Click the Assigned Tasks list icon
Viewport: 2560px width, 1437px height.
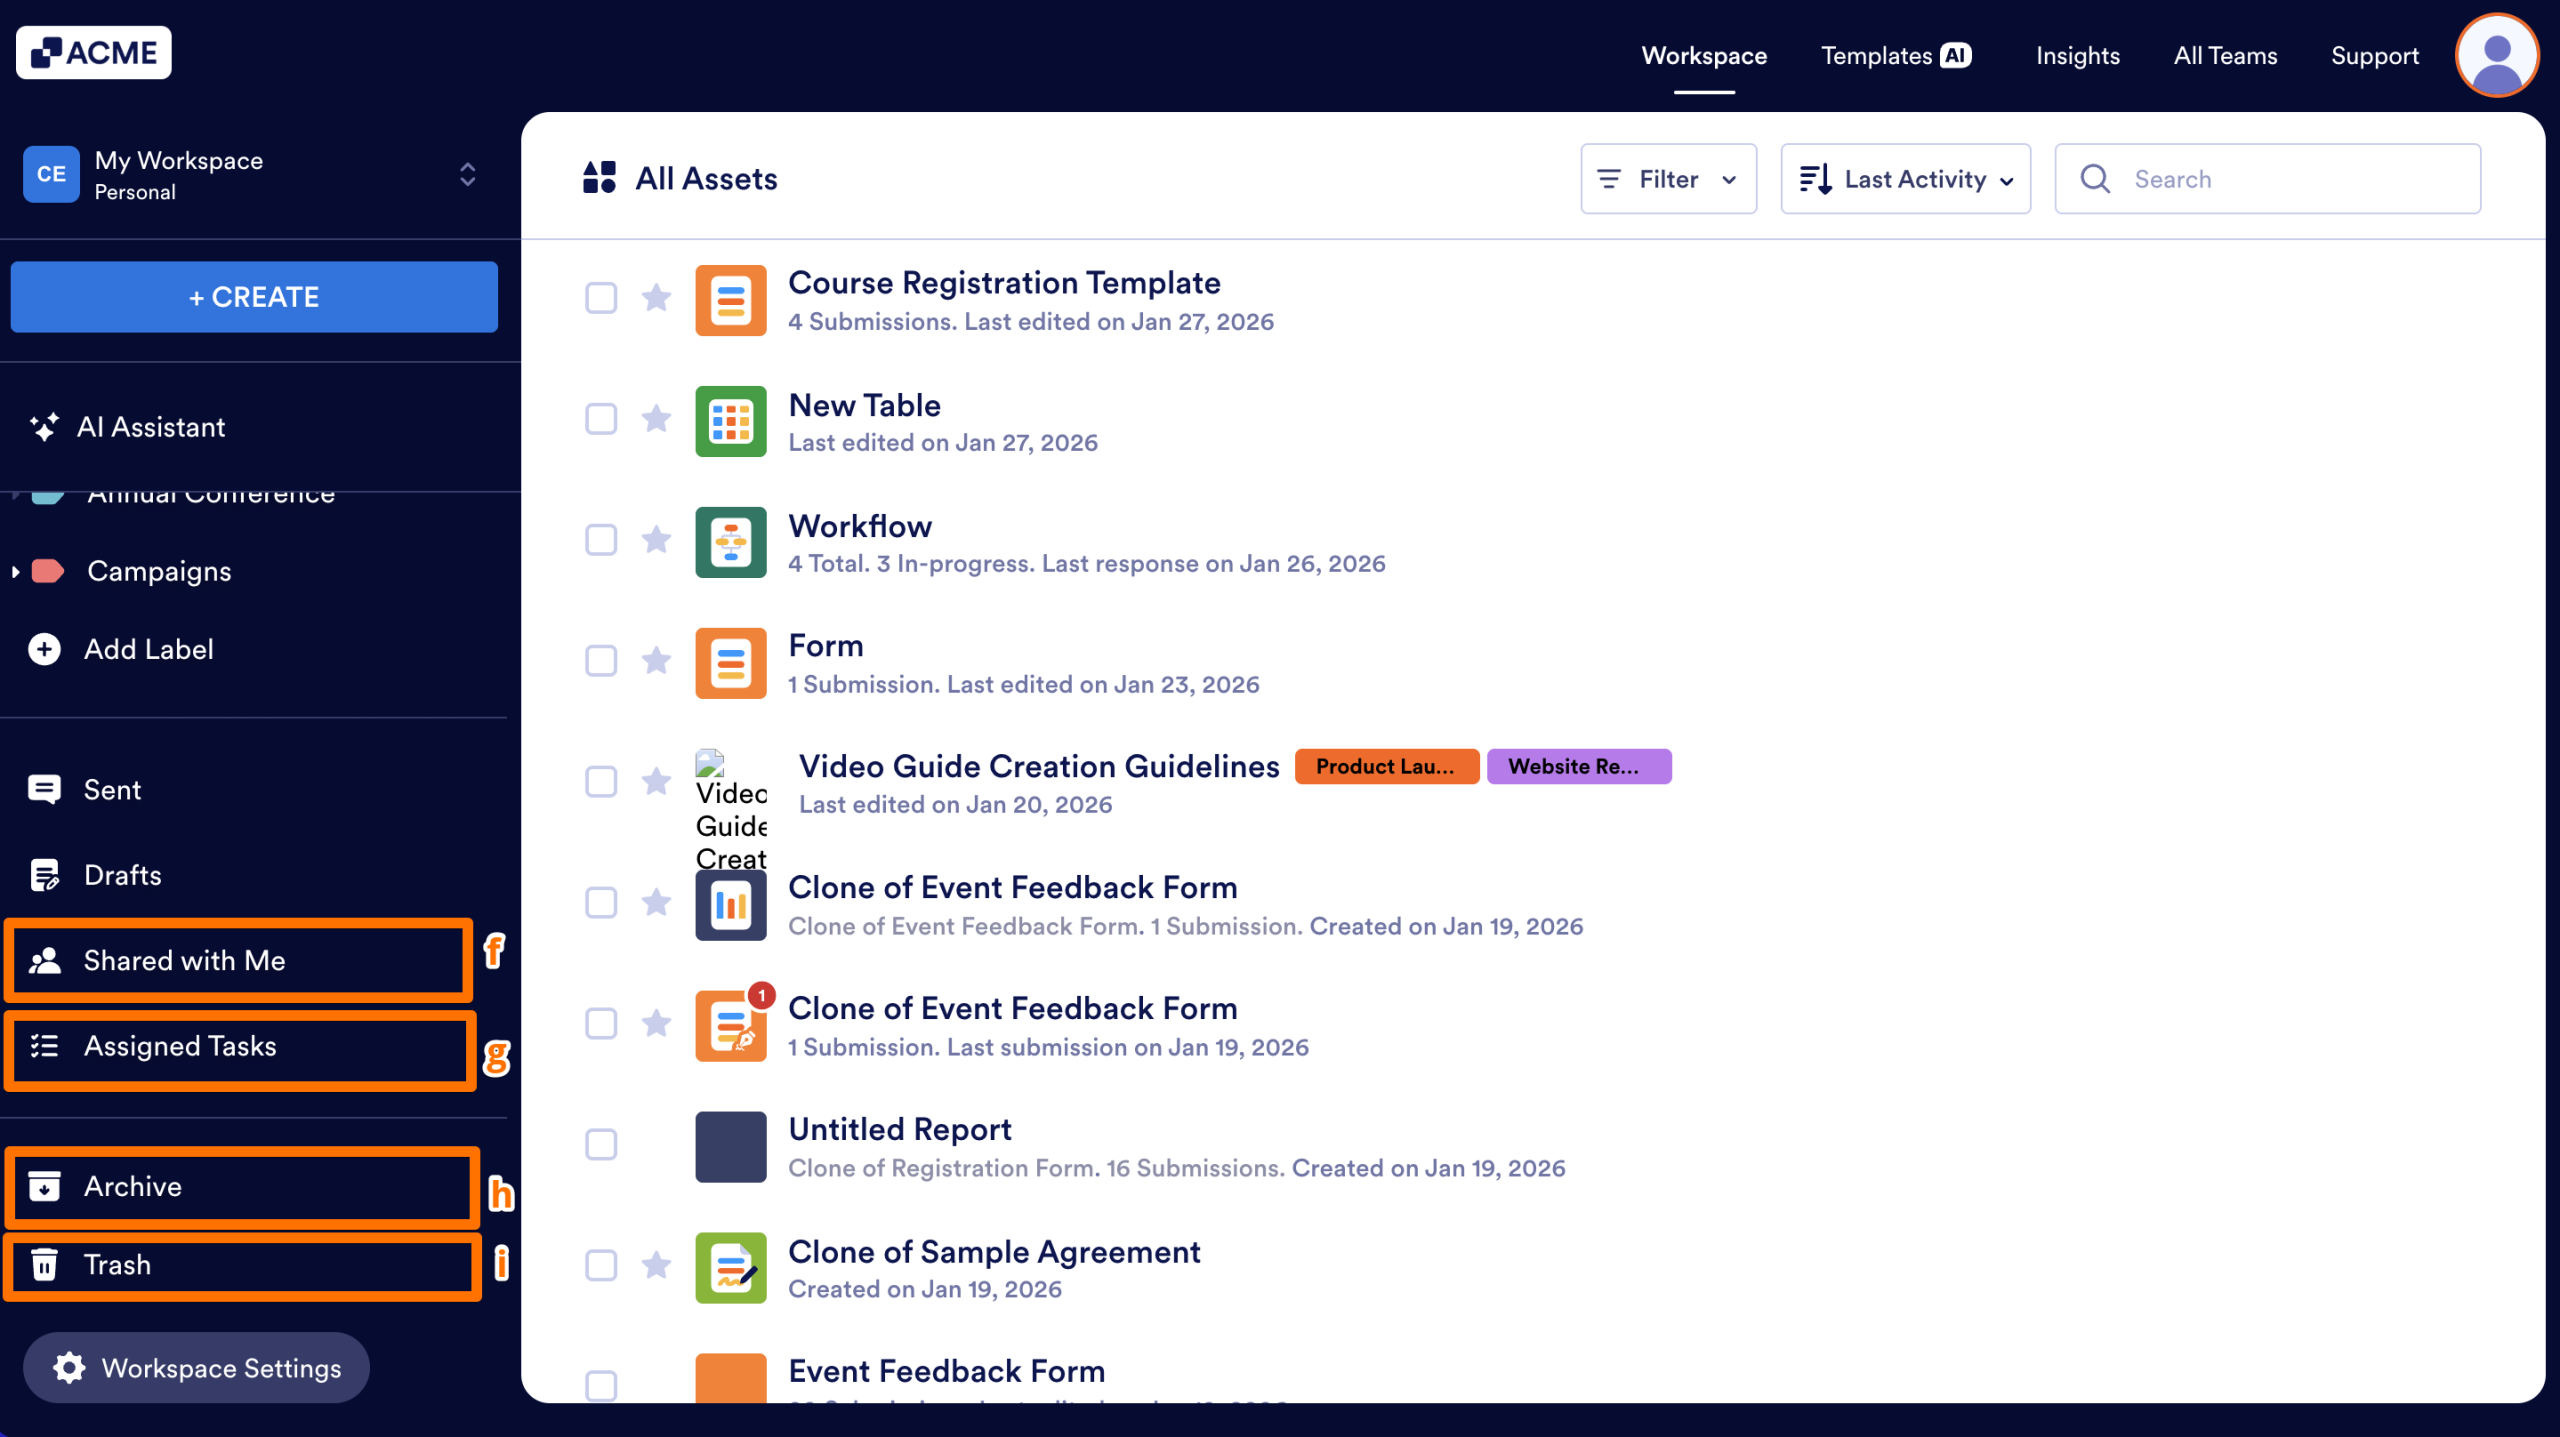coord(44,1046)
